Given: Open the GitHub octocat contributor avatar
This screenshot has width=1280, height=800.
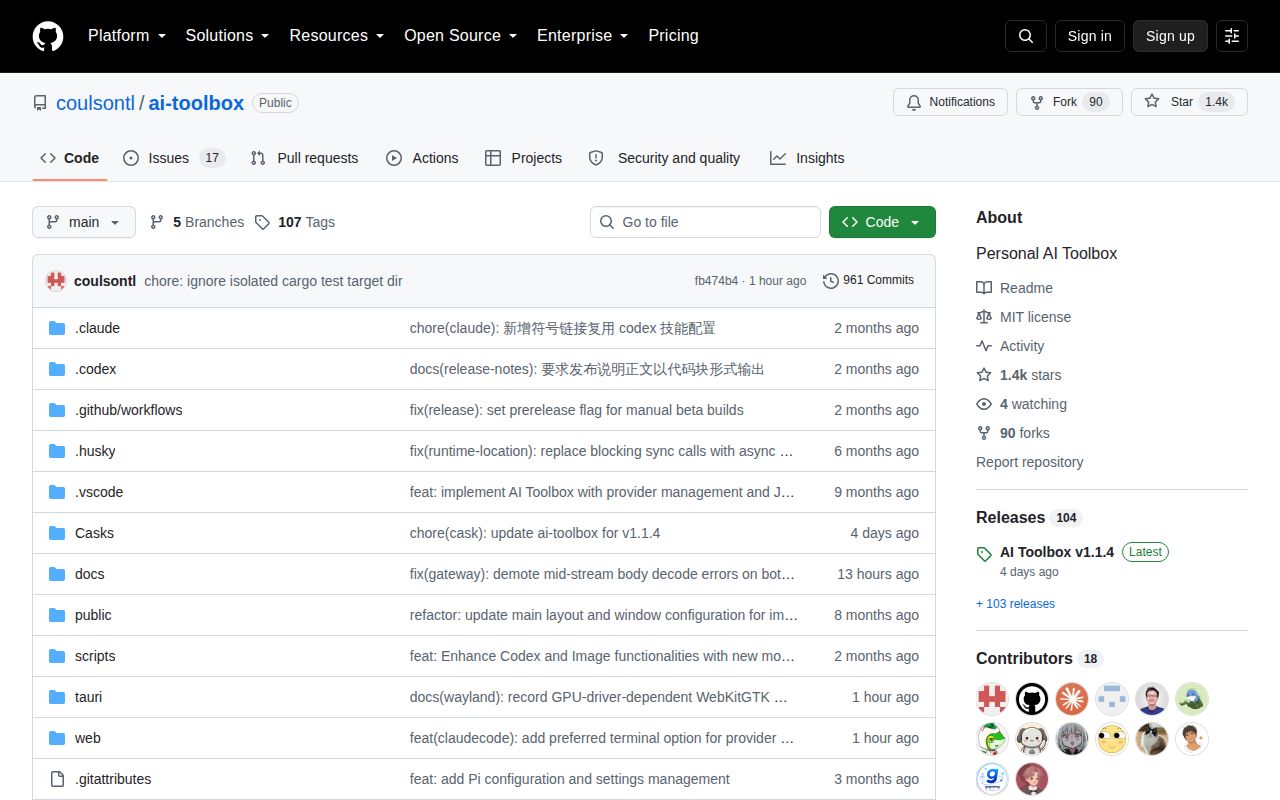Looking at the screenshot, I should pyautogui.click(x=1032, y=698).
